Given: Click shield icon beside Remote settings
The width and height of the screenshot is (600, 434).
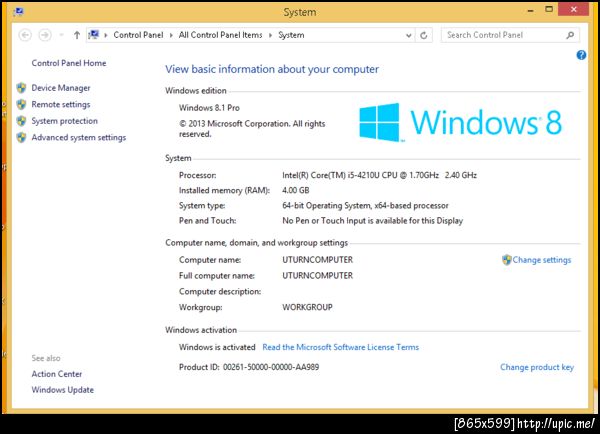Looking at the screenshot, I should pos(21,104).
